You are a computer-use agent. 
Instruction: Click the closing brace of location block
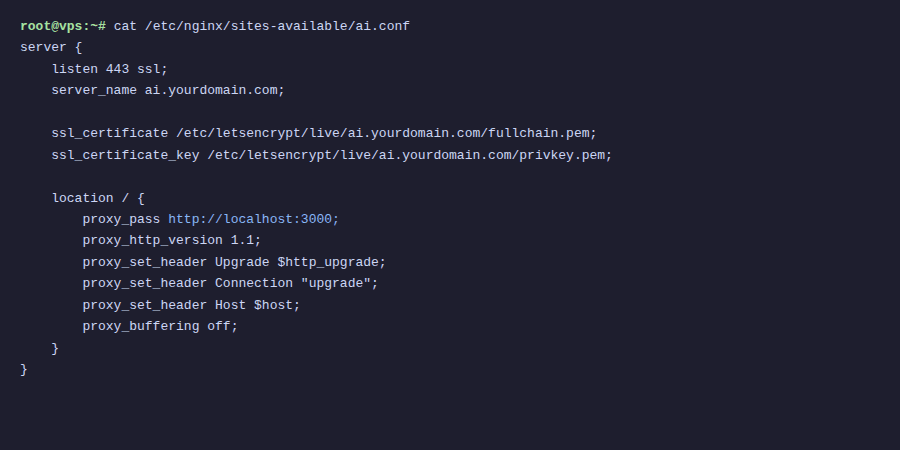(55, 348)
